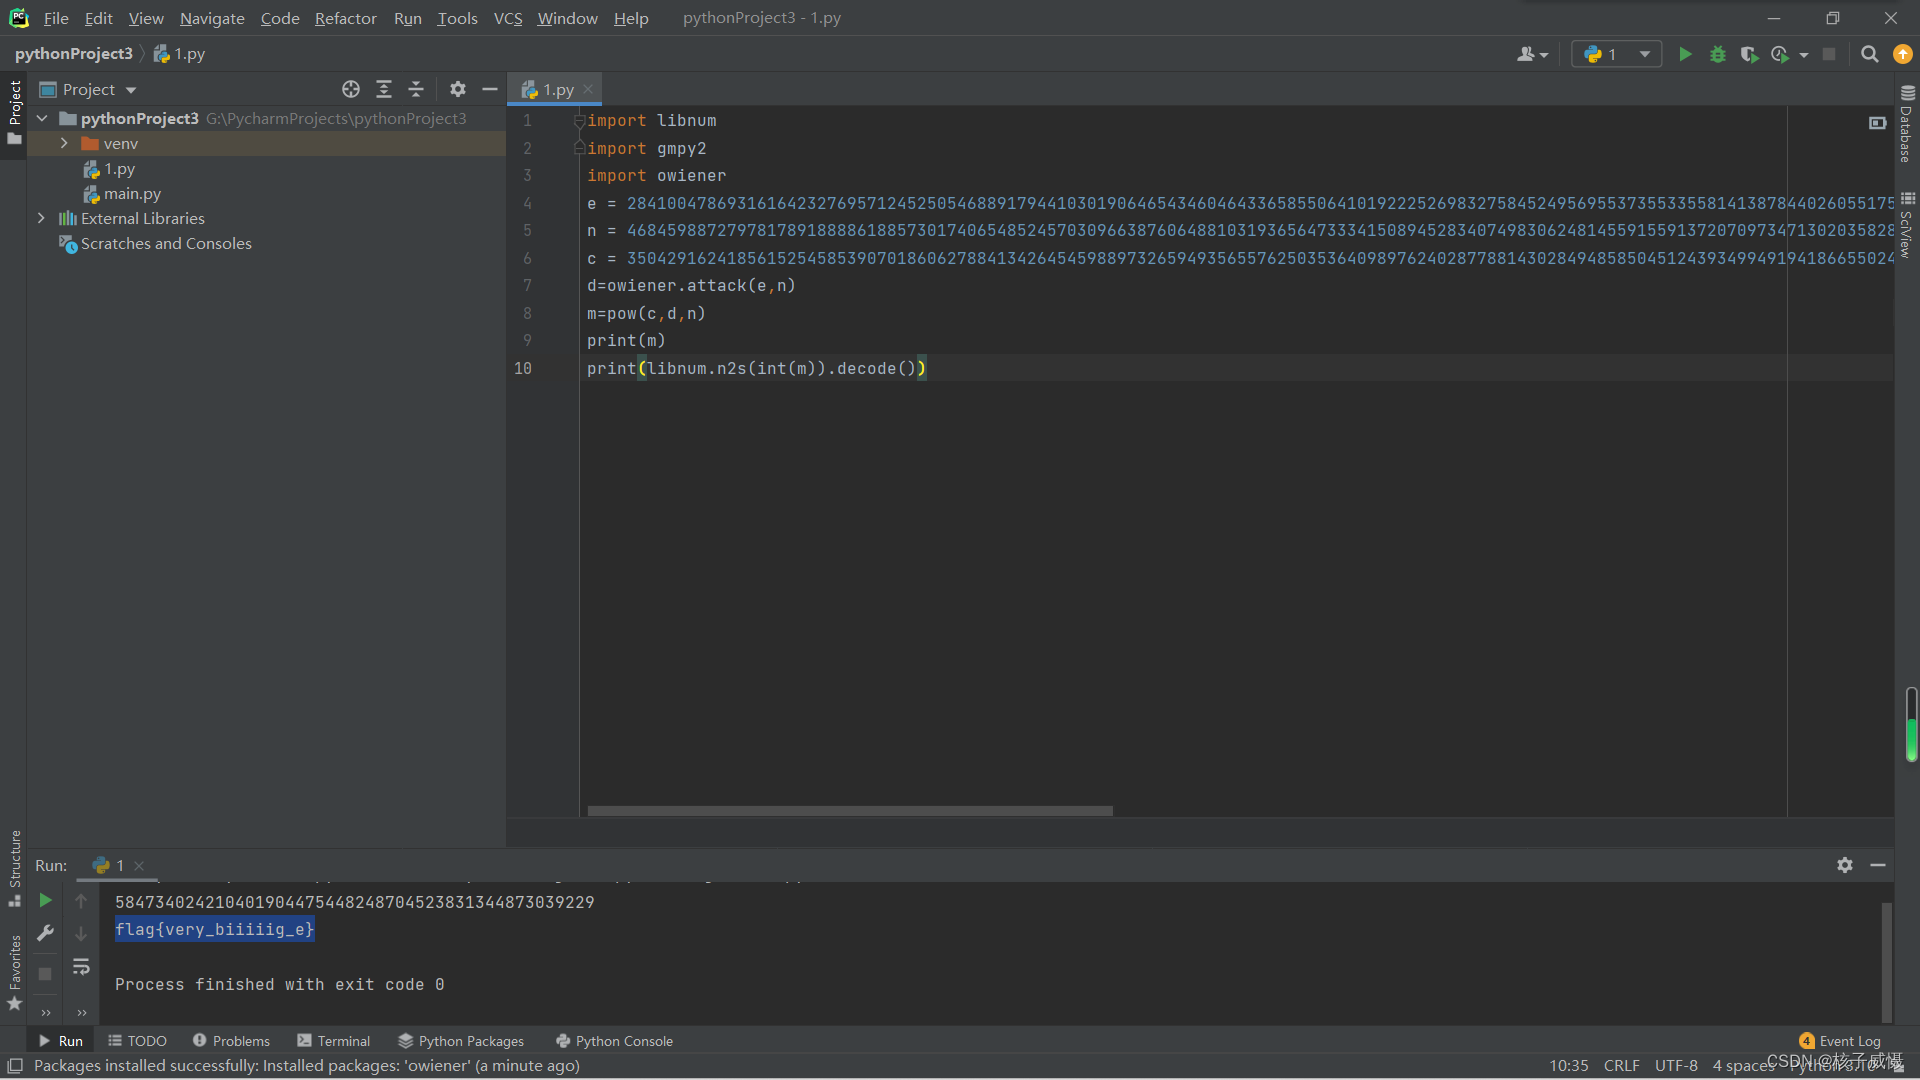Run the script with the green Run button
Image resolution: width=1920 pixels, height=1080 pixels.
1685,54
